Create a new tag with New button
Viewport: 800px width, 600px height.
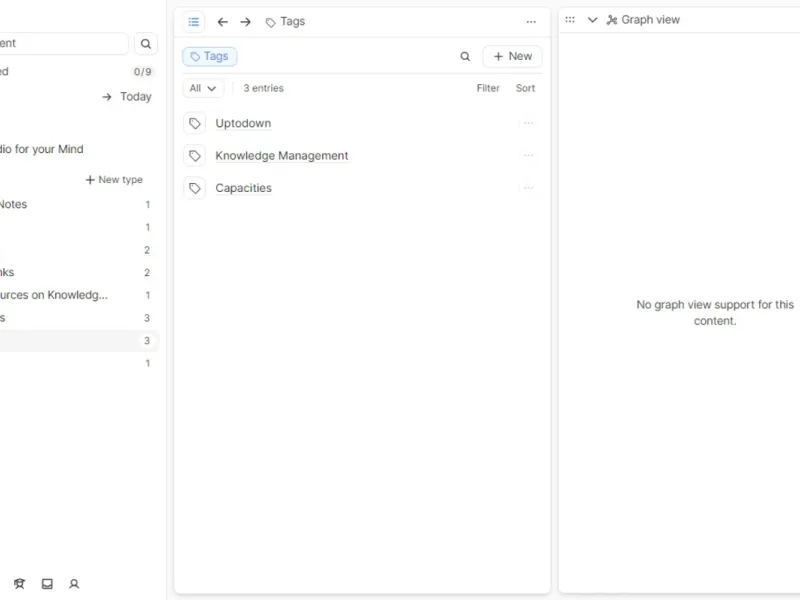512,56
